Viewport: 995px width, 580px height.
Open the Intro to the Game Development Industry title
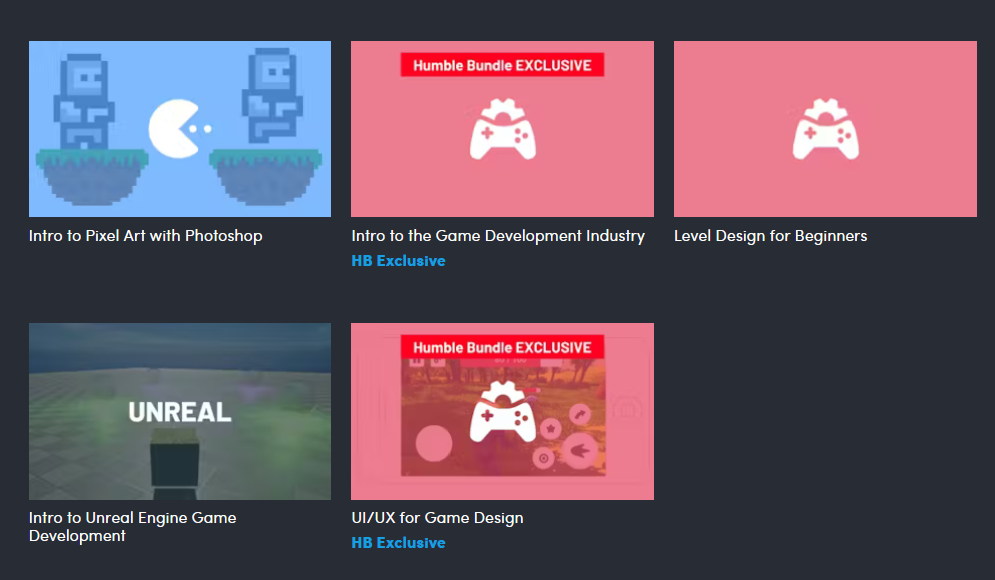tap(498, 237)
